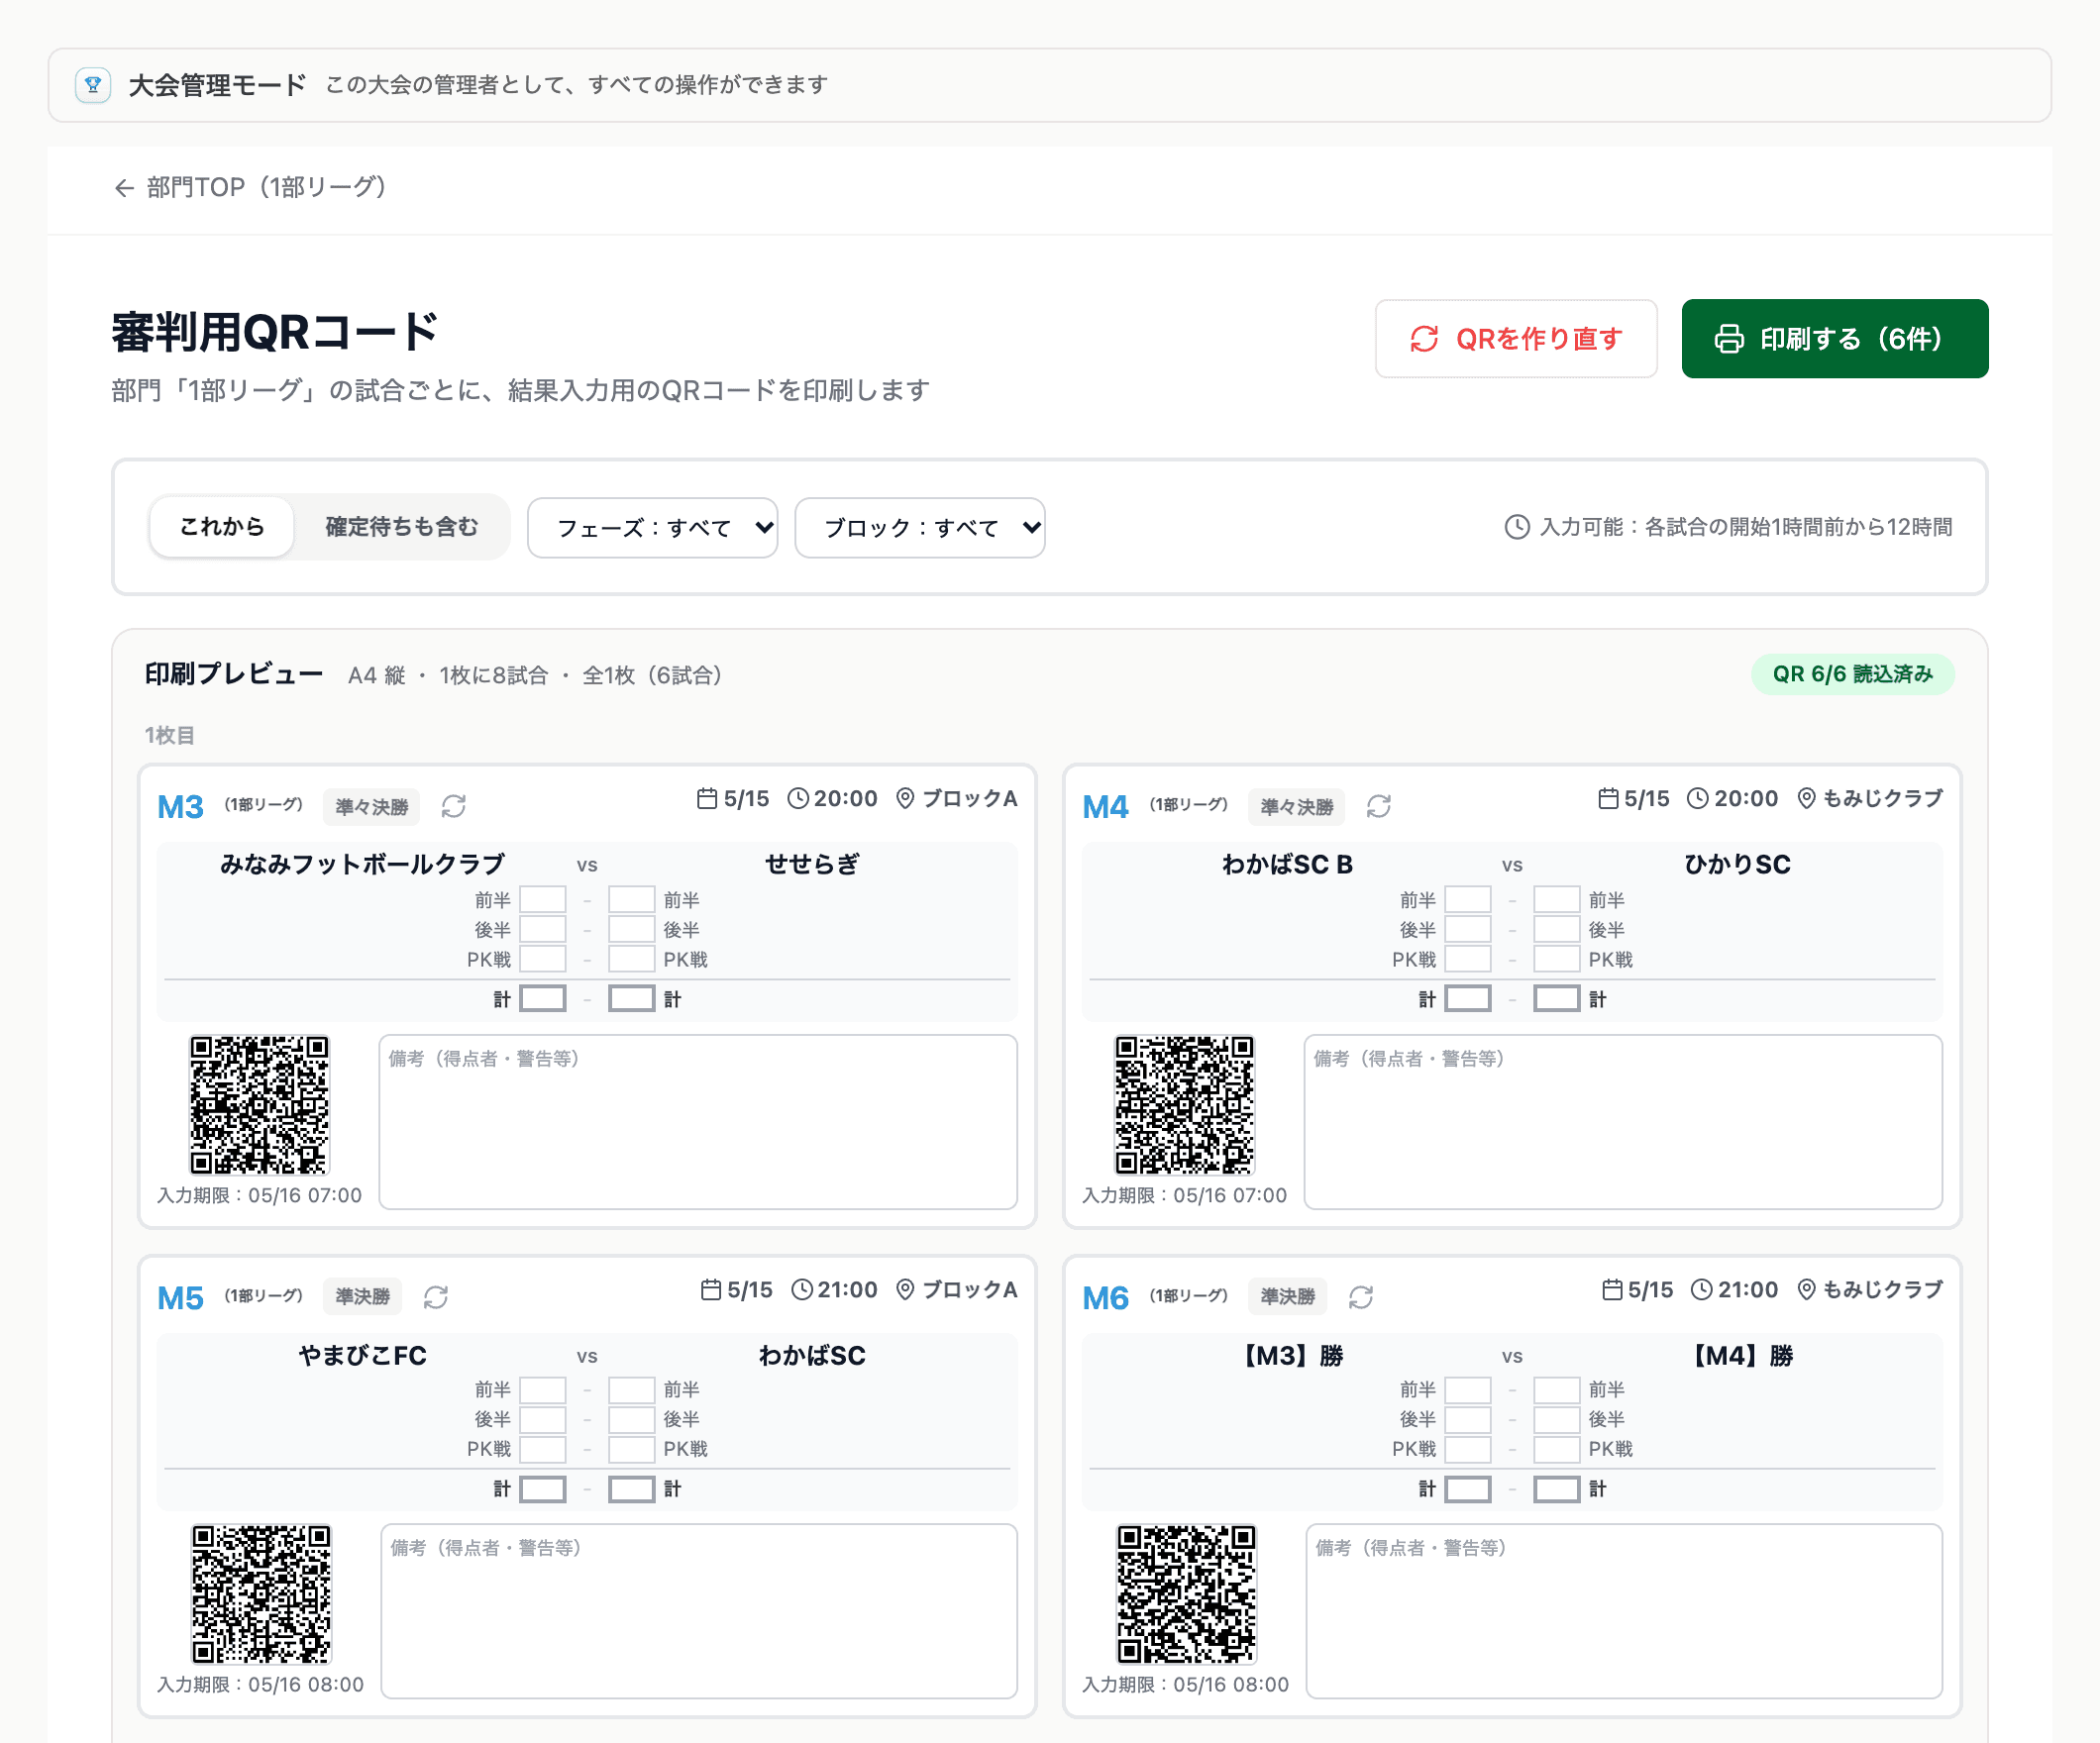
Task: Open the フェーズ：すべて dropdown
Action: coord(652,527)
